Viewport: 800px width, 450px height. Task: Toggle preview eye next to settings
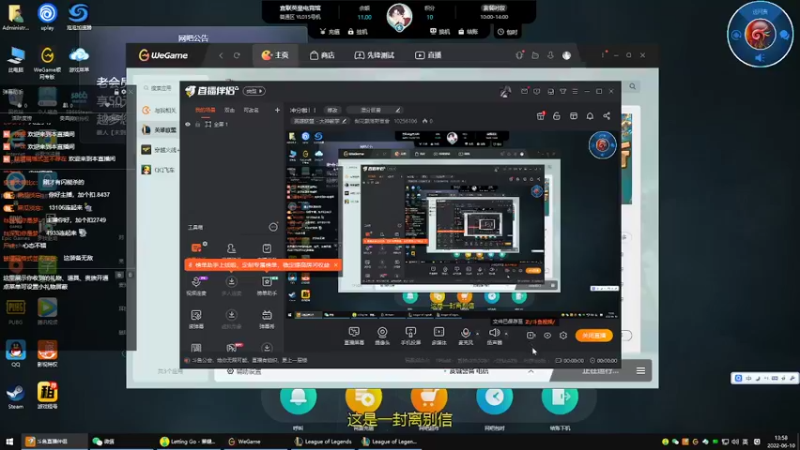pos(547,335)
